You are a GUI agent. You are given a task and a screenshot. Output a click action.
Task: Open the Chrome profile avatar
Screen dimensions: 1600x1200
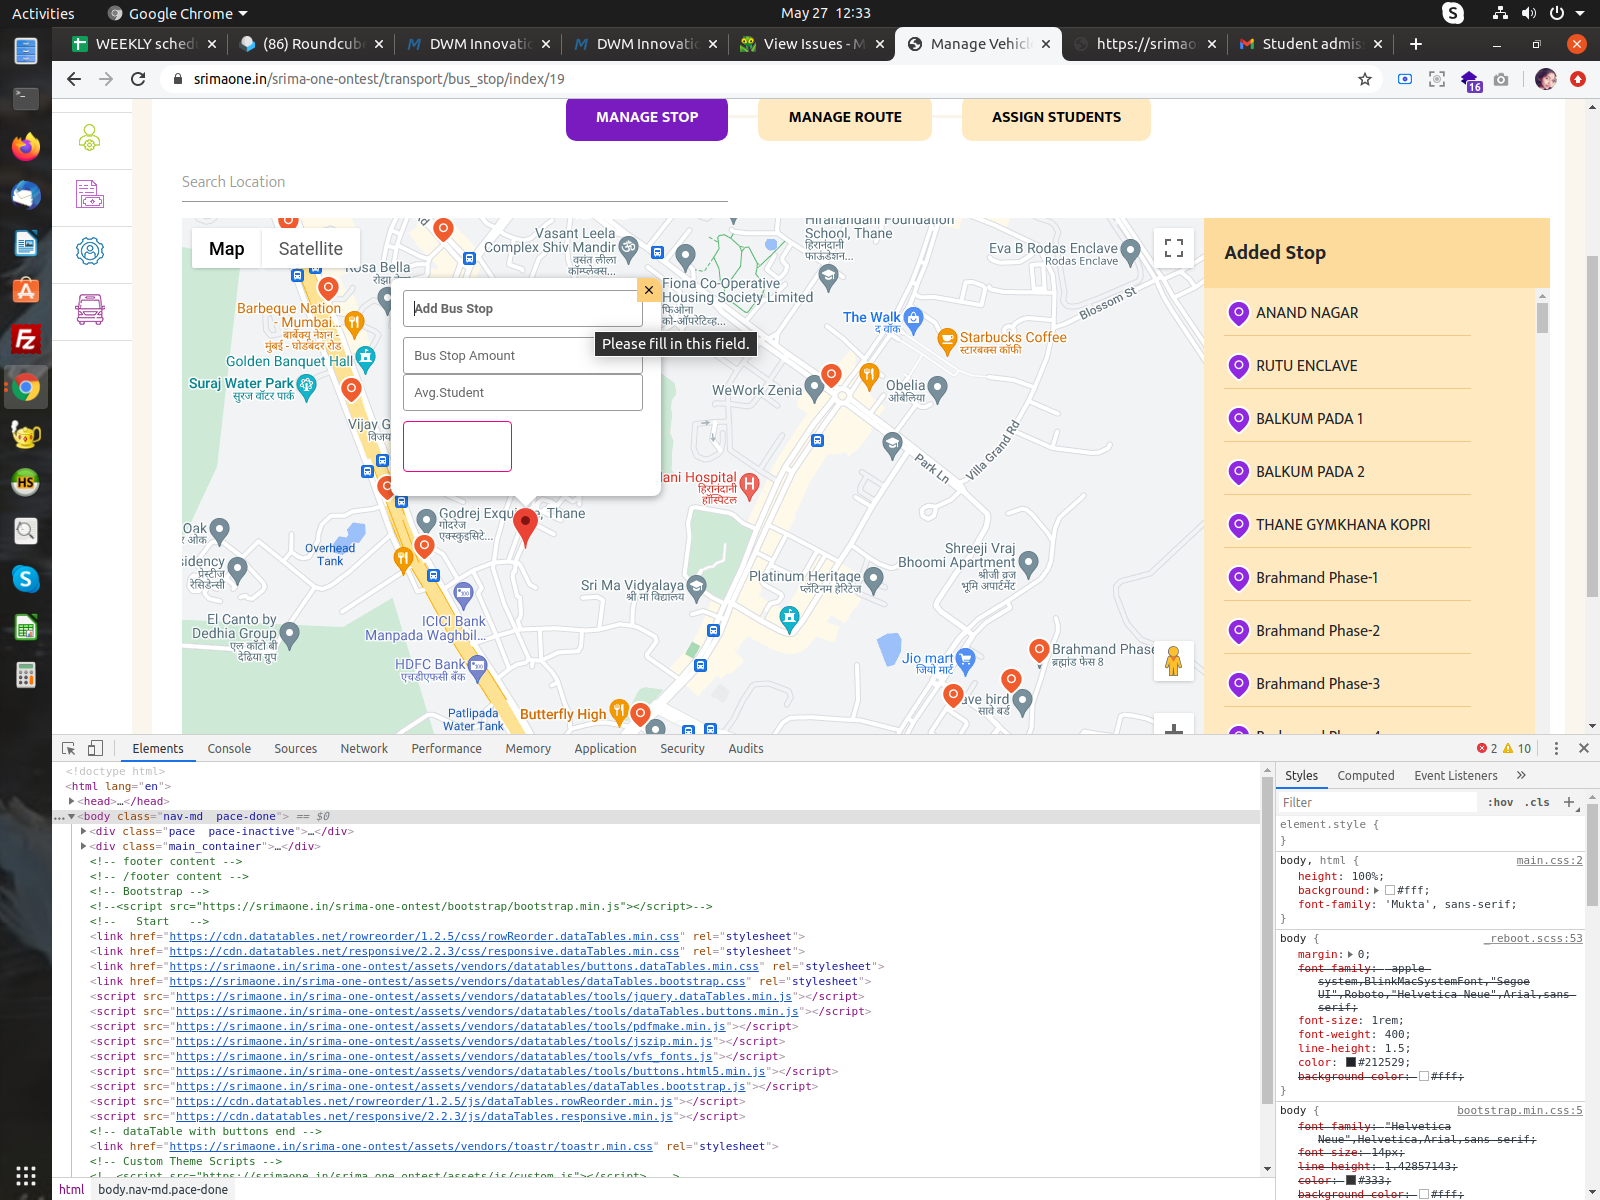coord(1546,79)
